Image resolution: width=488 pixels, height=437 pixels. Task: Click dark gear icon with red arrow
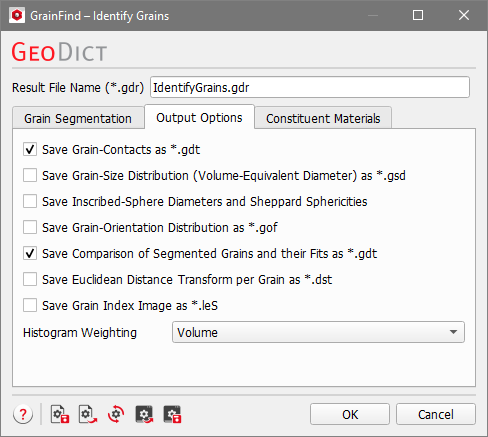tap(144, 414)
